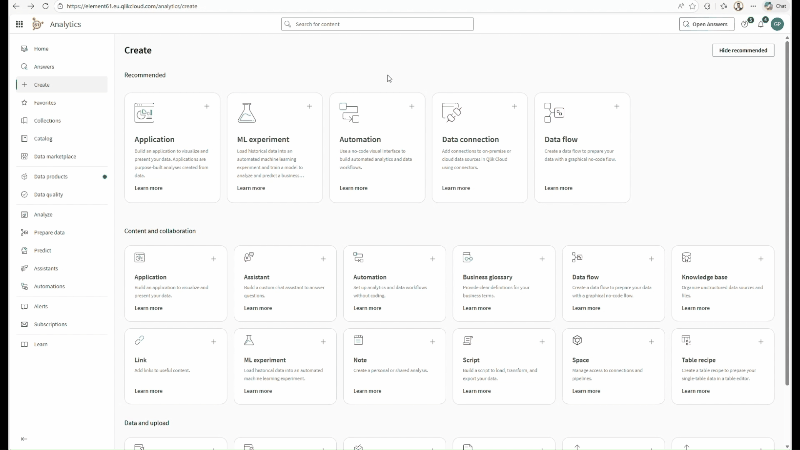Viewport: 800px width, 450px height.
Task: Click the Data quality sidebar icon
Action: click(24, 194)
